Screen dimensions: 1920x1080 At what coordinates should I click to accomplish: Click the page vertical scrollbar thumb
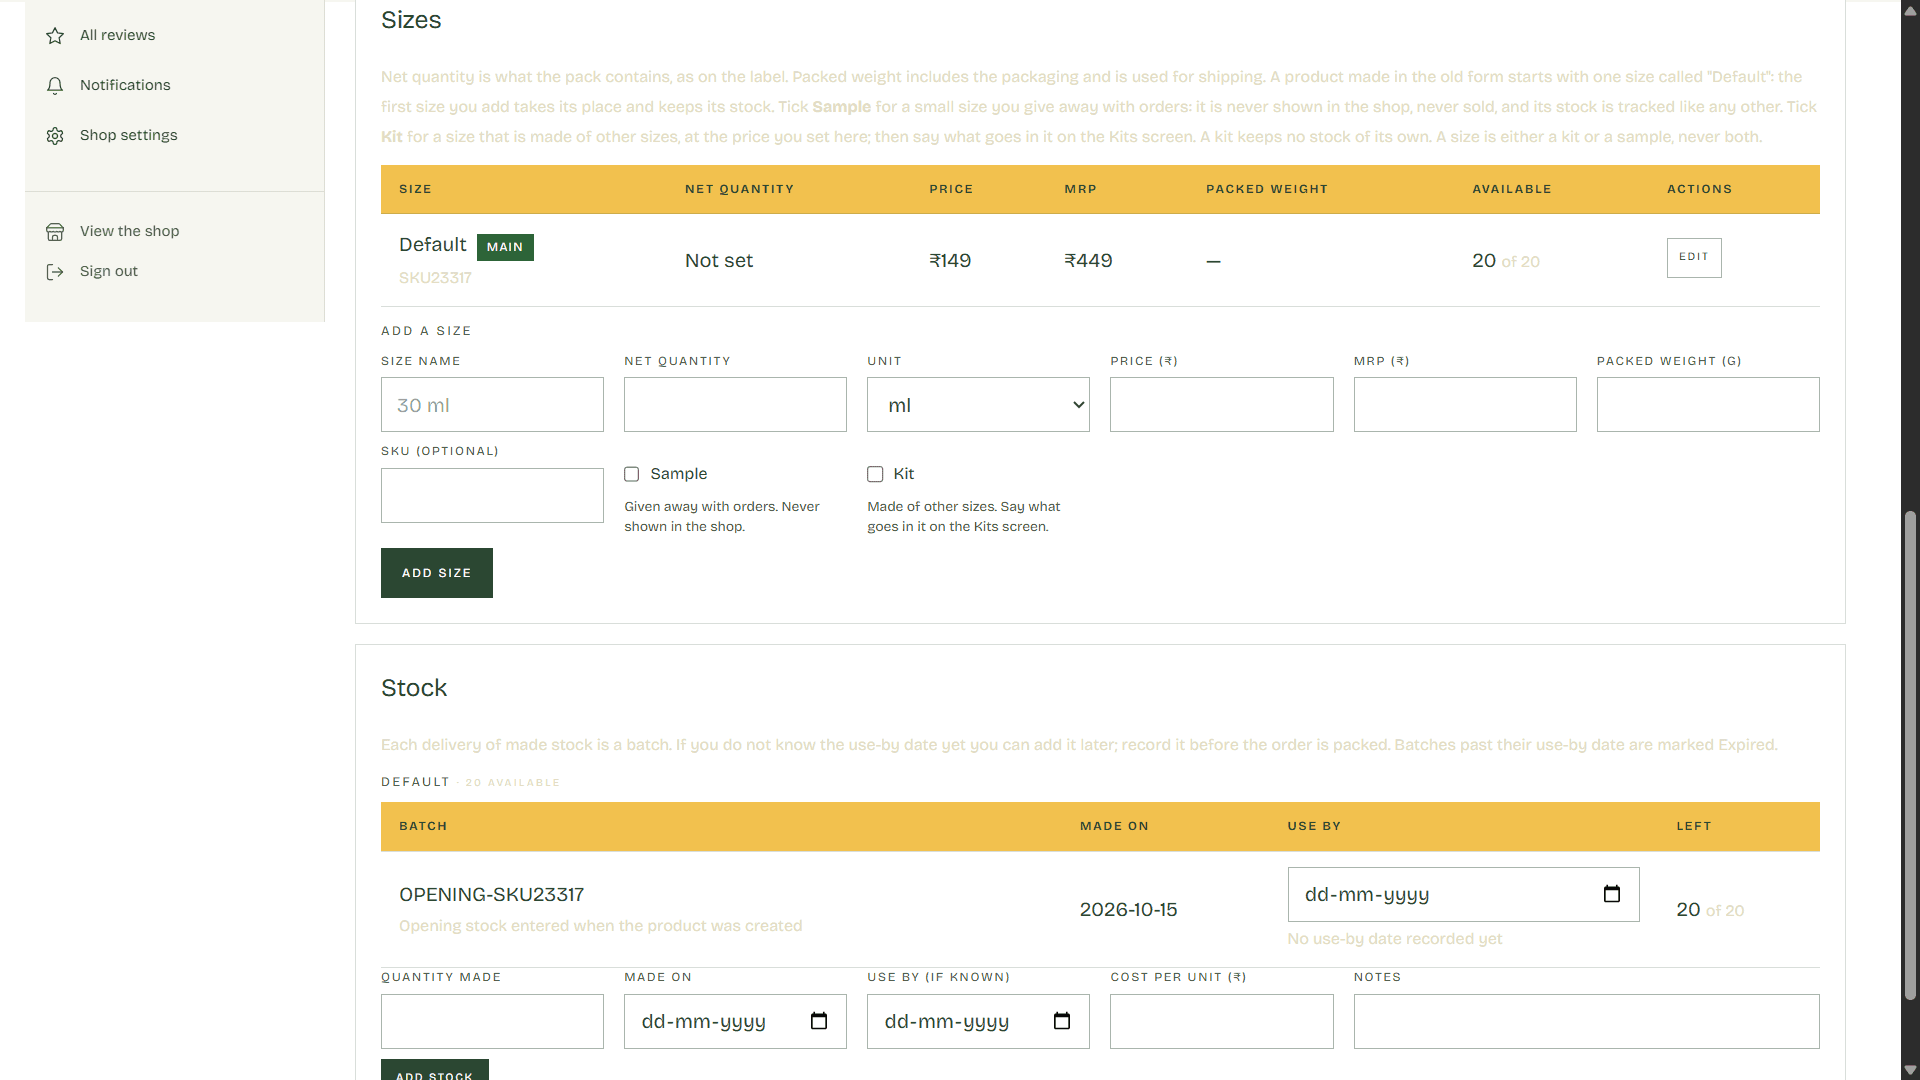click(1910, 755)
